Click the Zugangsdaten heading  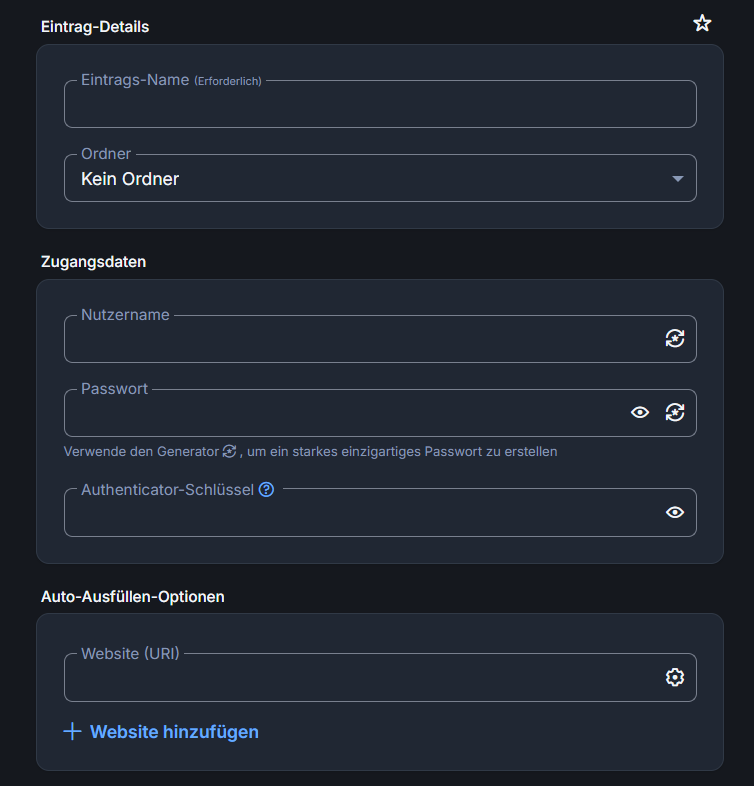tap(93, 262)
